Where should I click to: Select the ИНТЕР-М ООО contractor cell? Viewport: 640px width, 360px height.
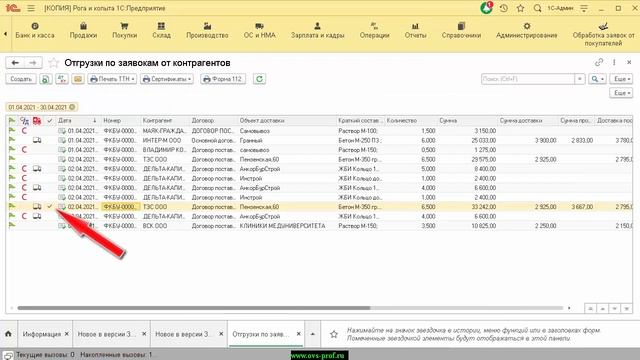(165, 140)
